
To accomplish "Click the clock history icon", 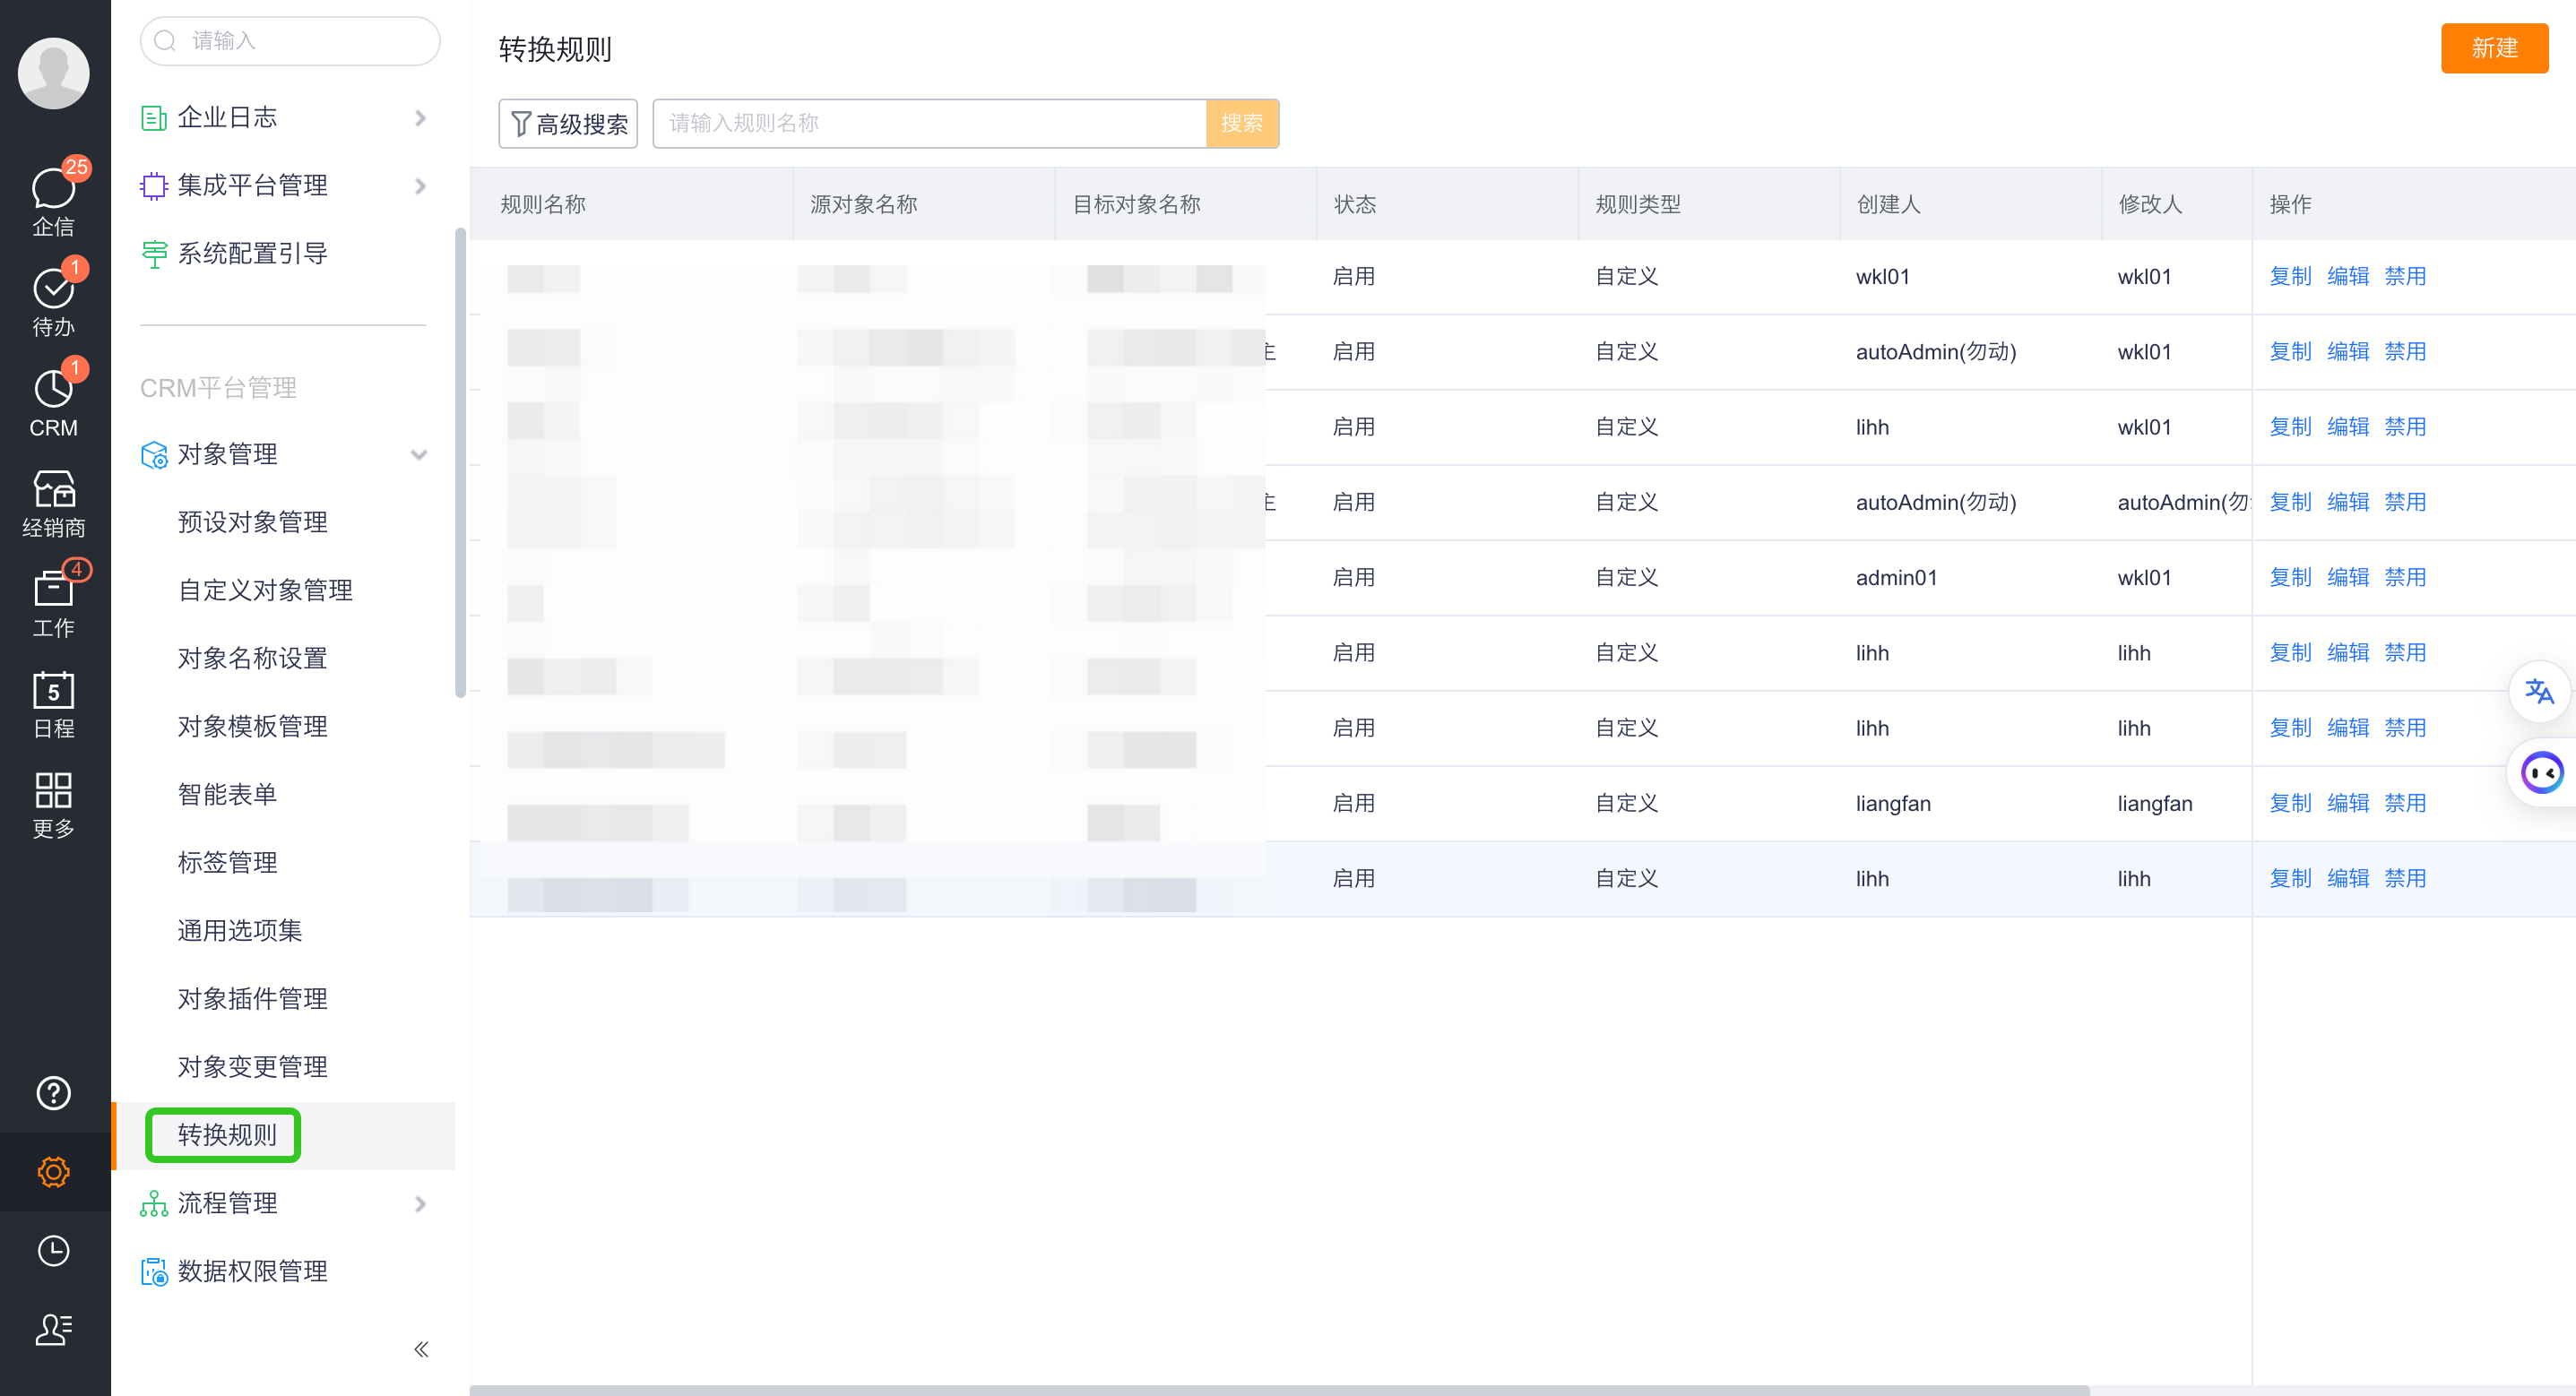I will tap(53, 1251).
